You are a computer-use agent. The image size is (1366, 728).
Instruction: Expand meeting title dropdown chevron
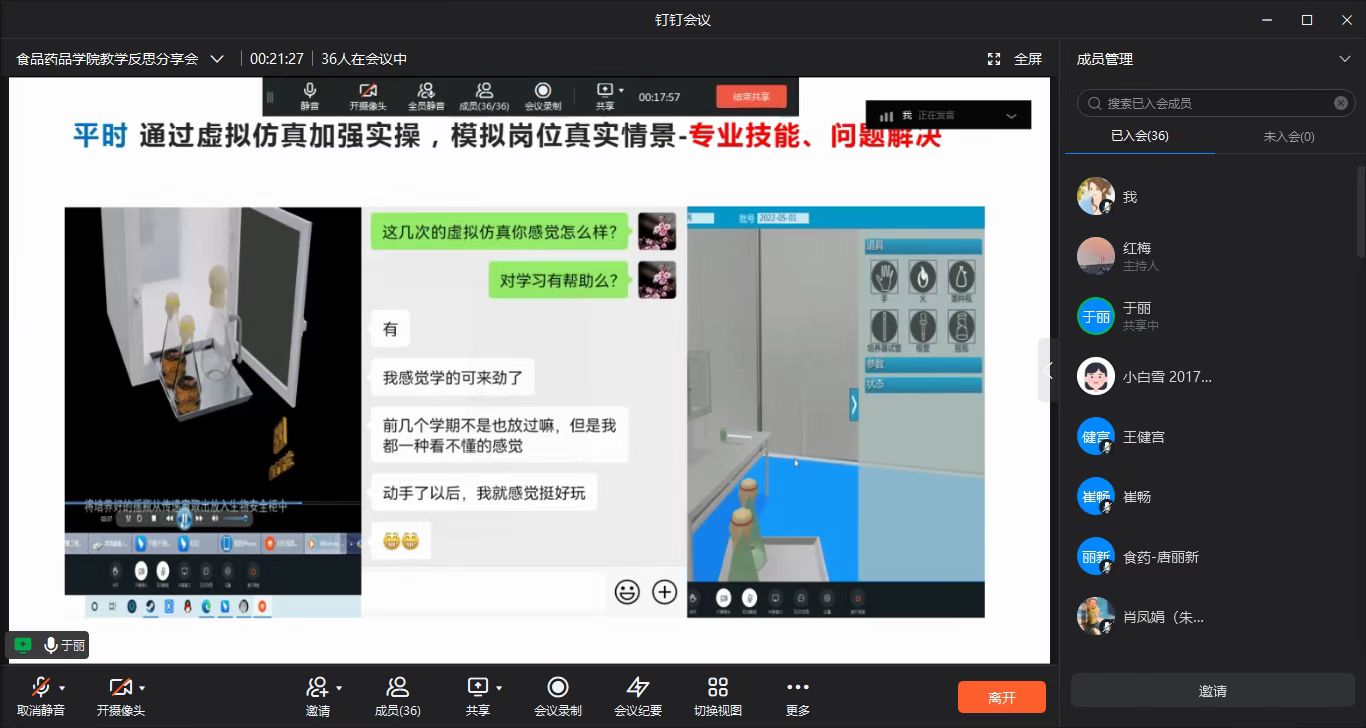[217, 59]
